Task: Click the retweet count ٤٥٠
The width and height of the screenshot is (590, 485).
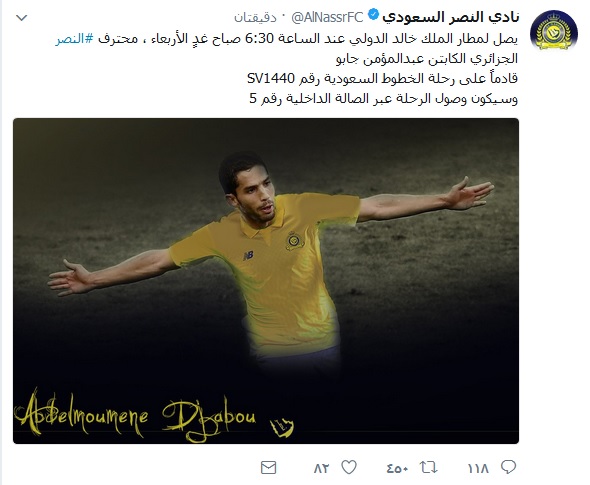Action: point(397,468)
